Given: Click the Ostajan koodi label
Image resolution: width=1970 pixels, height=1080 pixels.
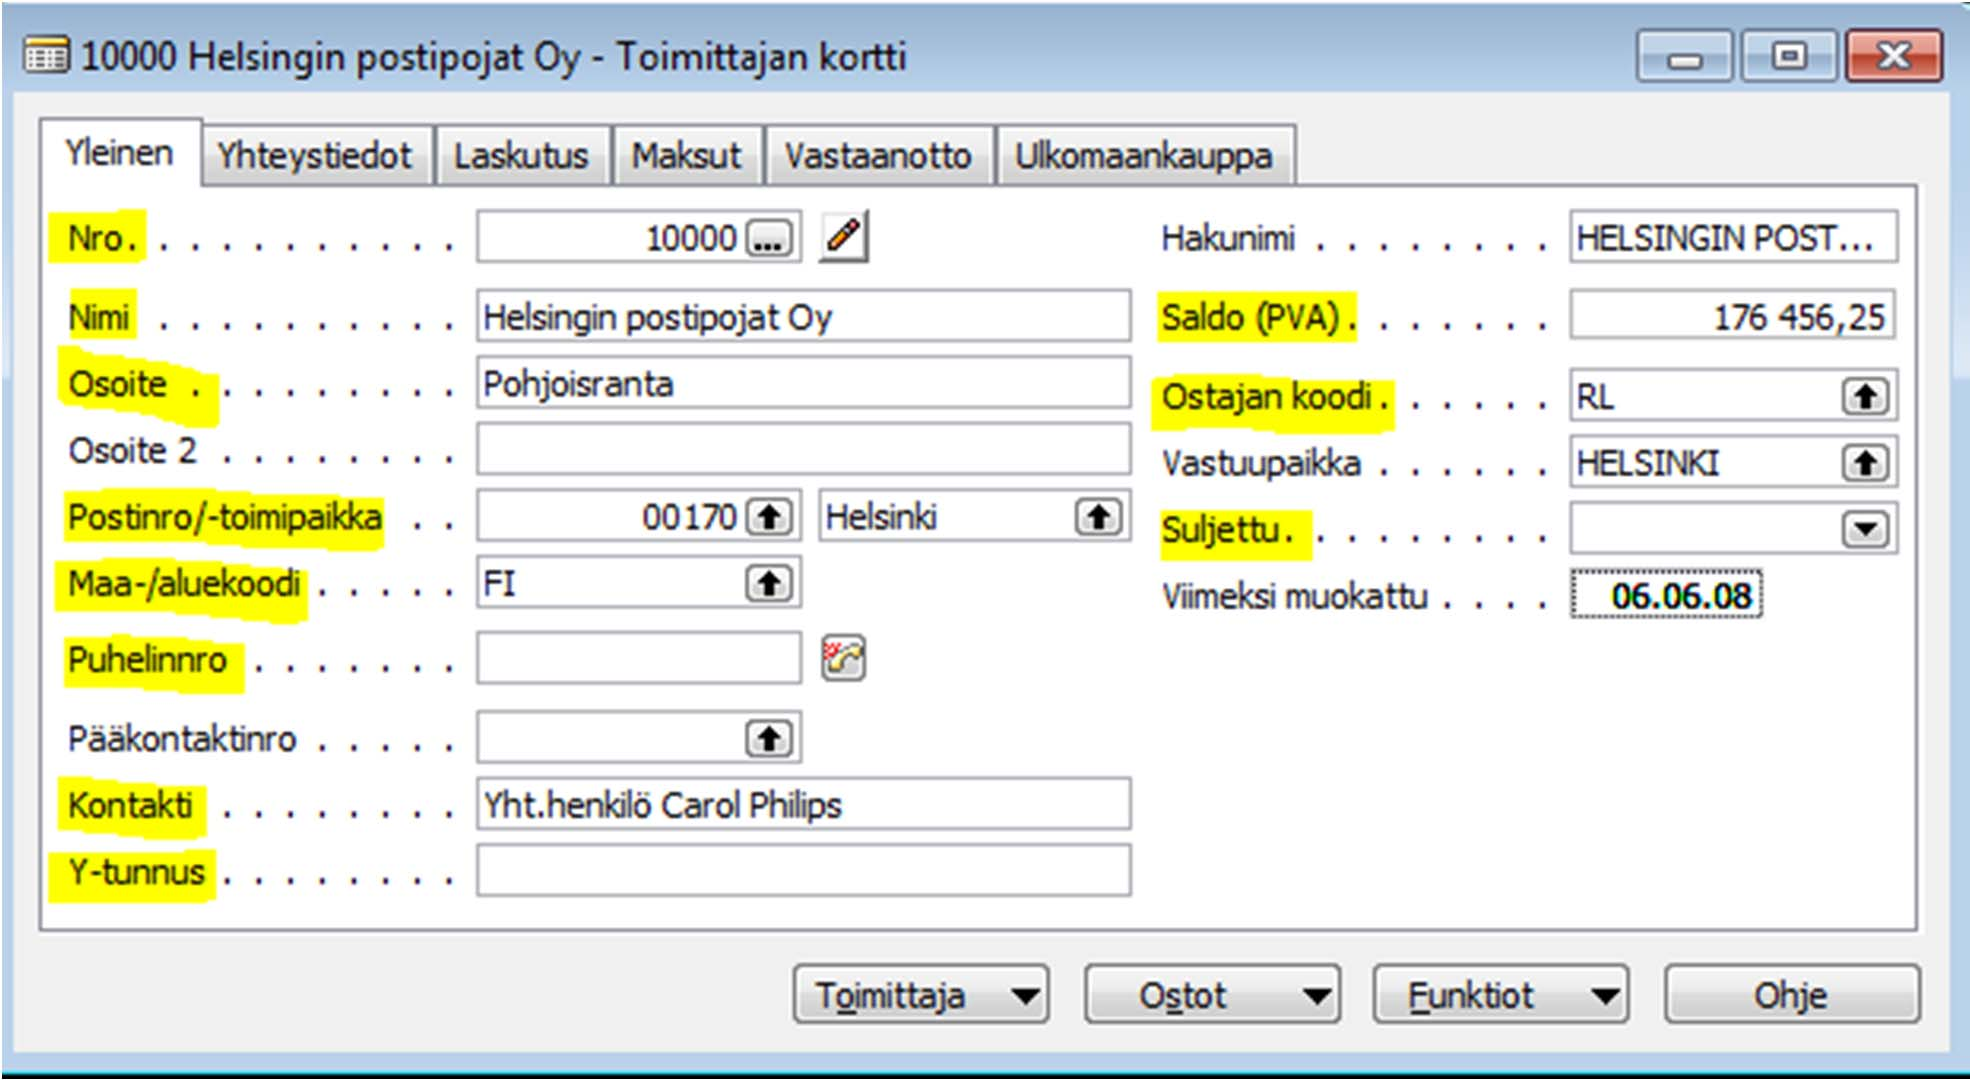Looking at the screenshot, I should pos(1266,397).
